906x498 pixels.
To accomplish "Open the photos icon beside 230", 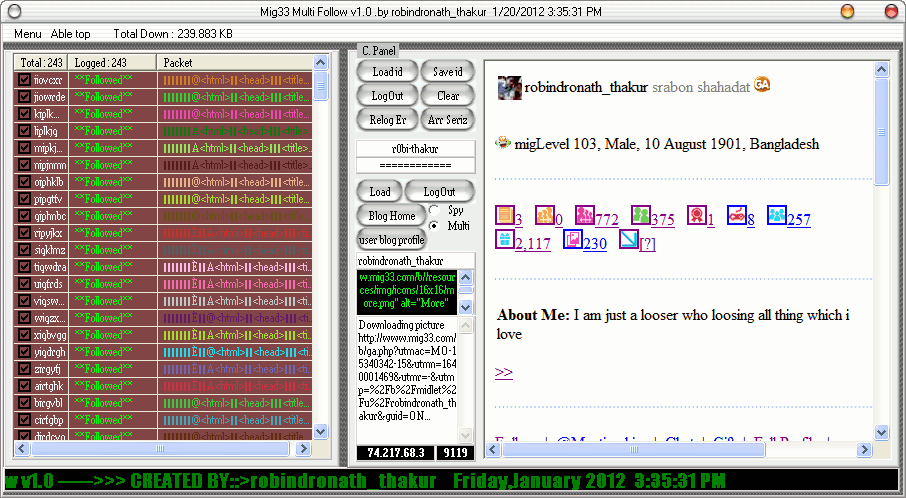I will (573, 239).
